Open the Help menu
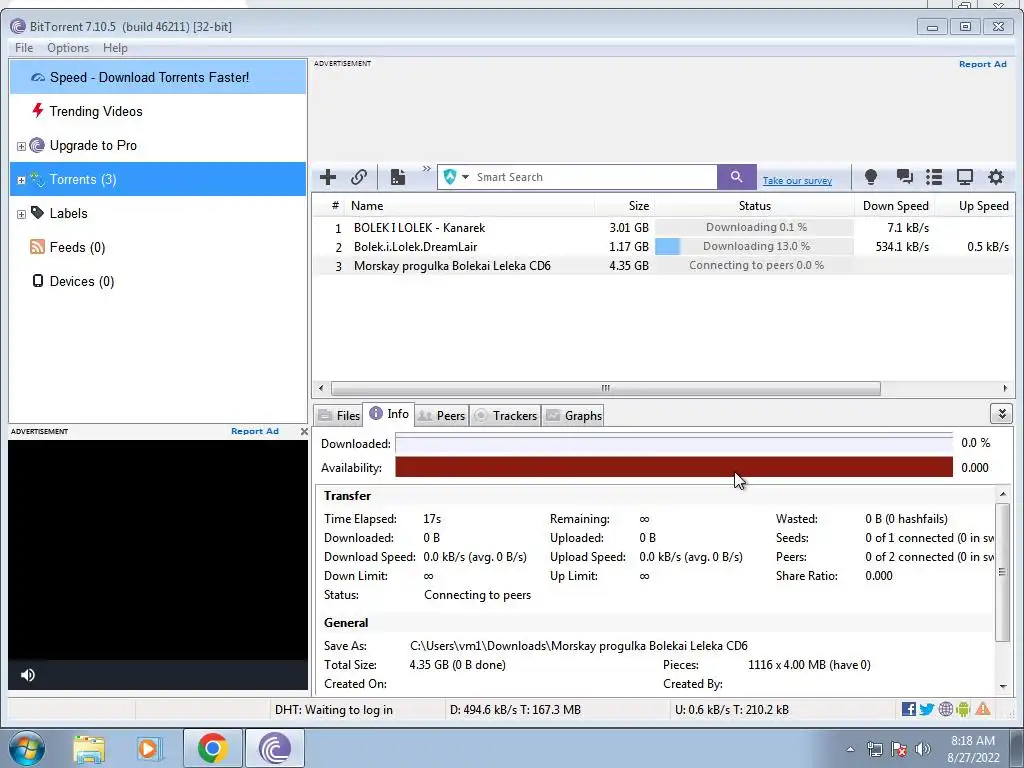Screen dimensions: 1024x768 click(115, 48)
